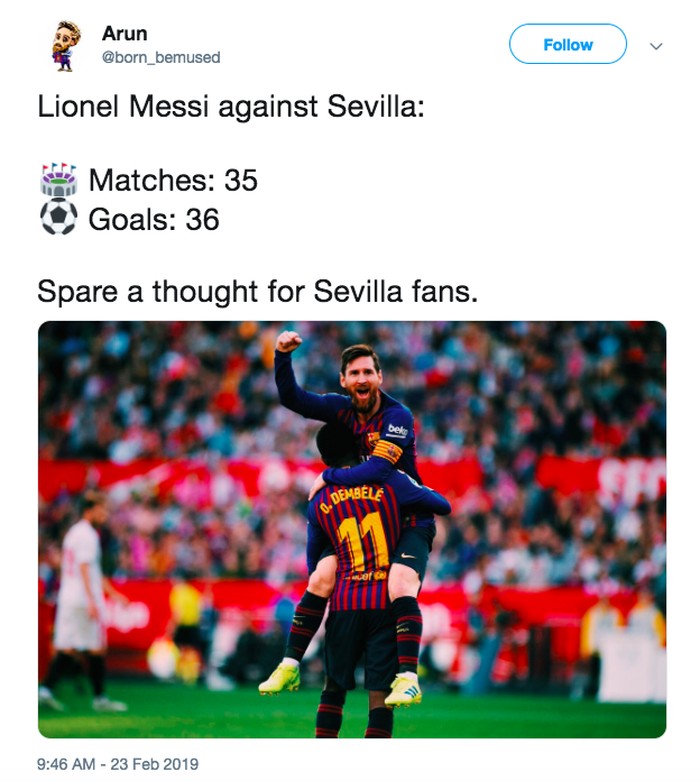Click Messi's face in the photo
700x781 pixels.
[361, 376]
